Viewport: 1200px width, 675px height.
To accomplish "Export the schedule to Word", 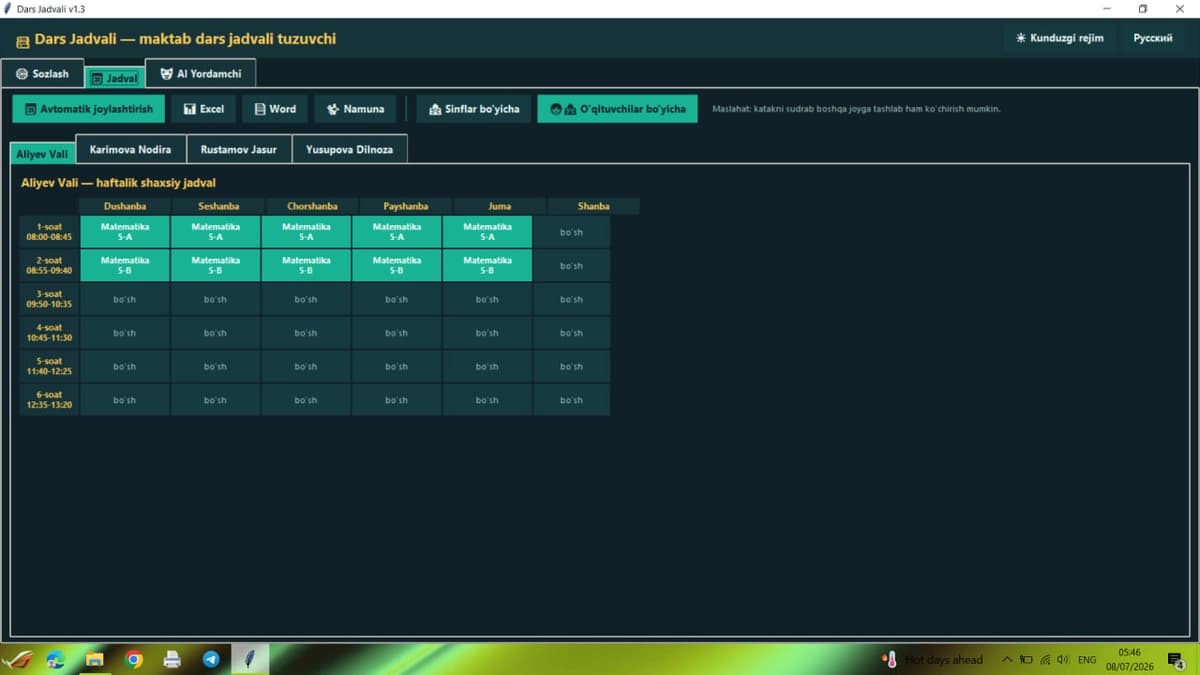I will point(275,109).
